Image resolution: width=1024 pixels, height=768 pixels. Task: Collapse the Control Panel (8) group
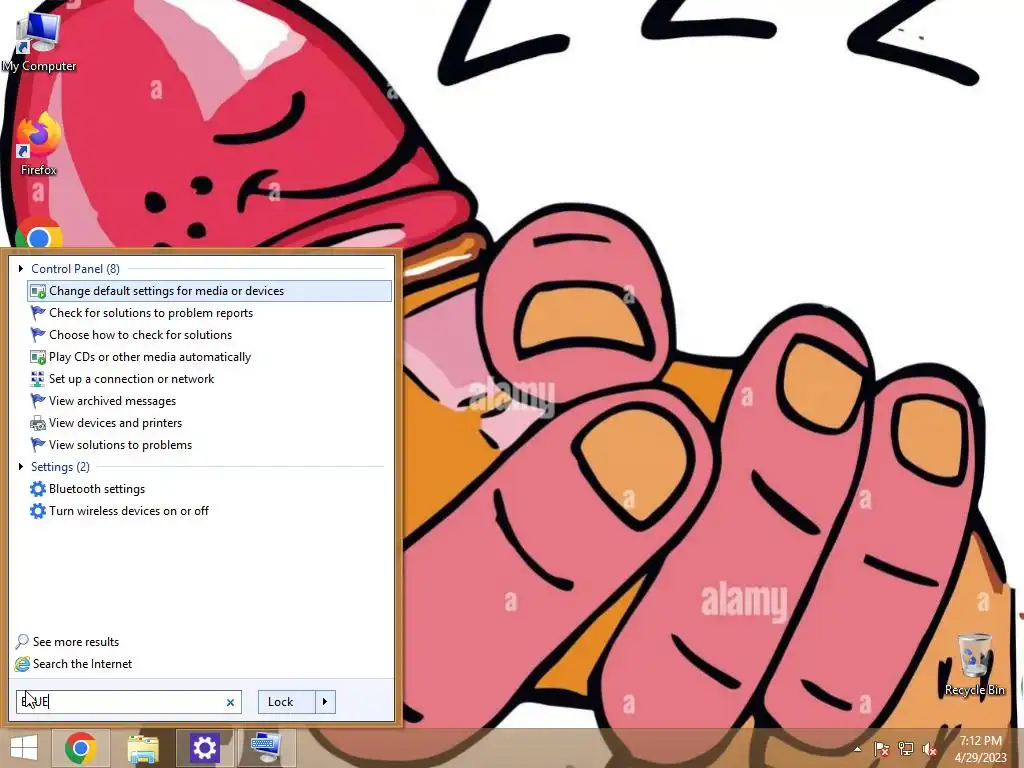(x=21, y=268)
